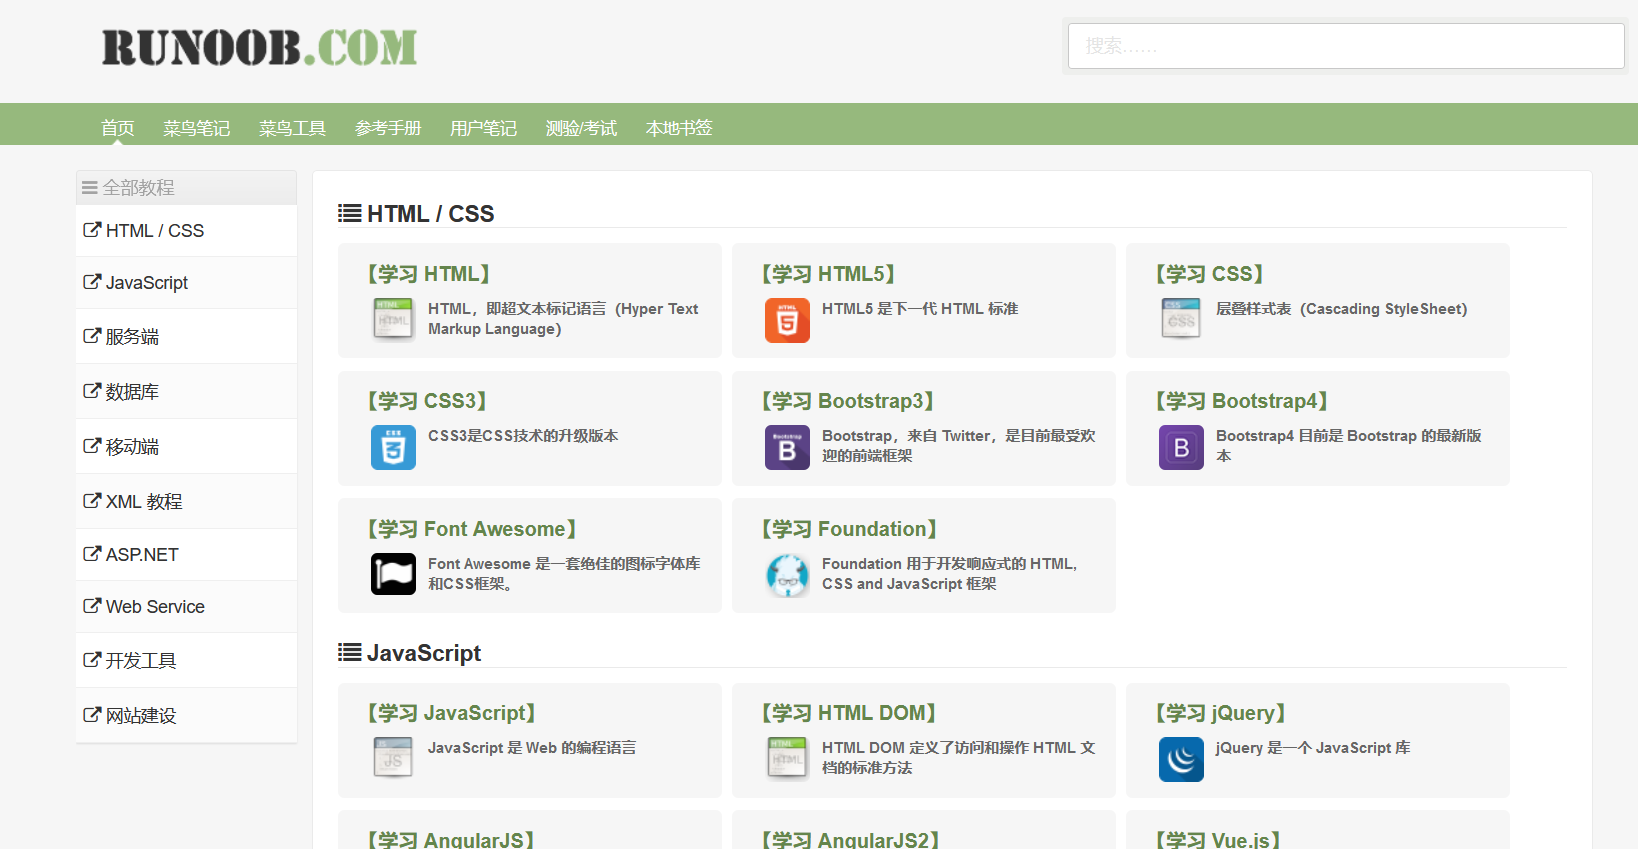Click external-link icon beside sidebar JavaScript
The height and width of the screenshot is (849, 1638).
(x=92, y=282)
